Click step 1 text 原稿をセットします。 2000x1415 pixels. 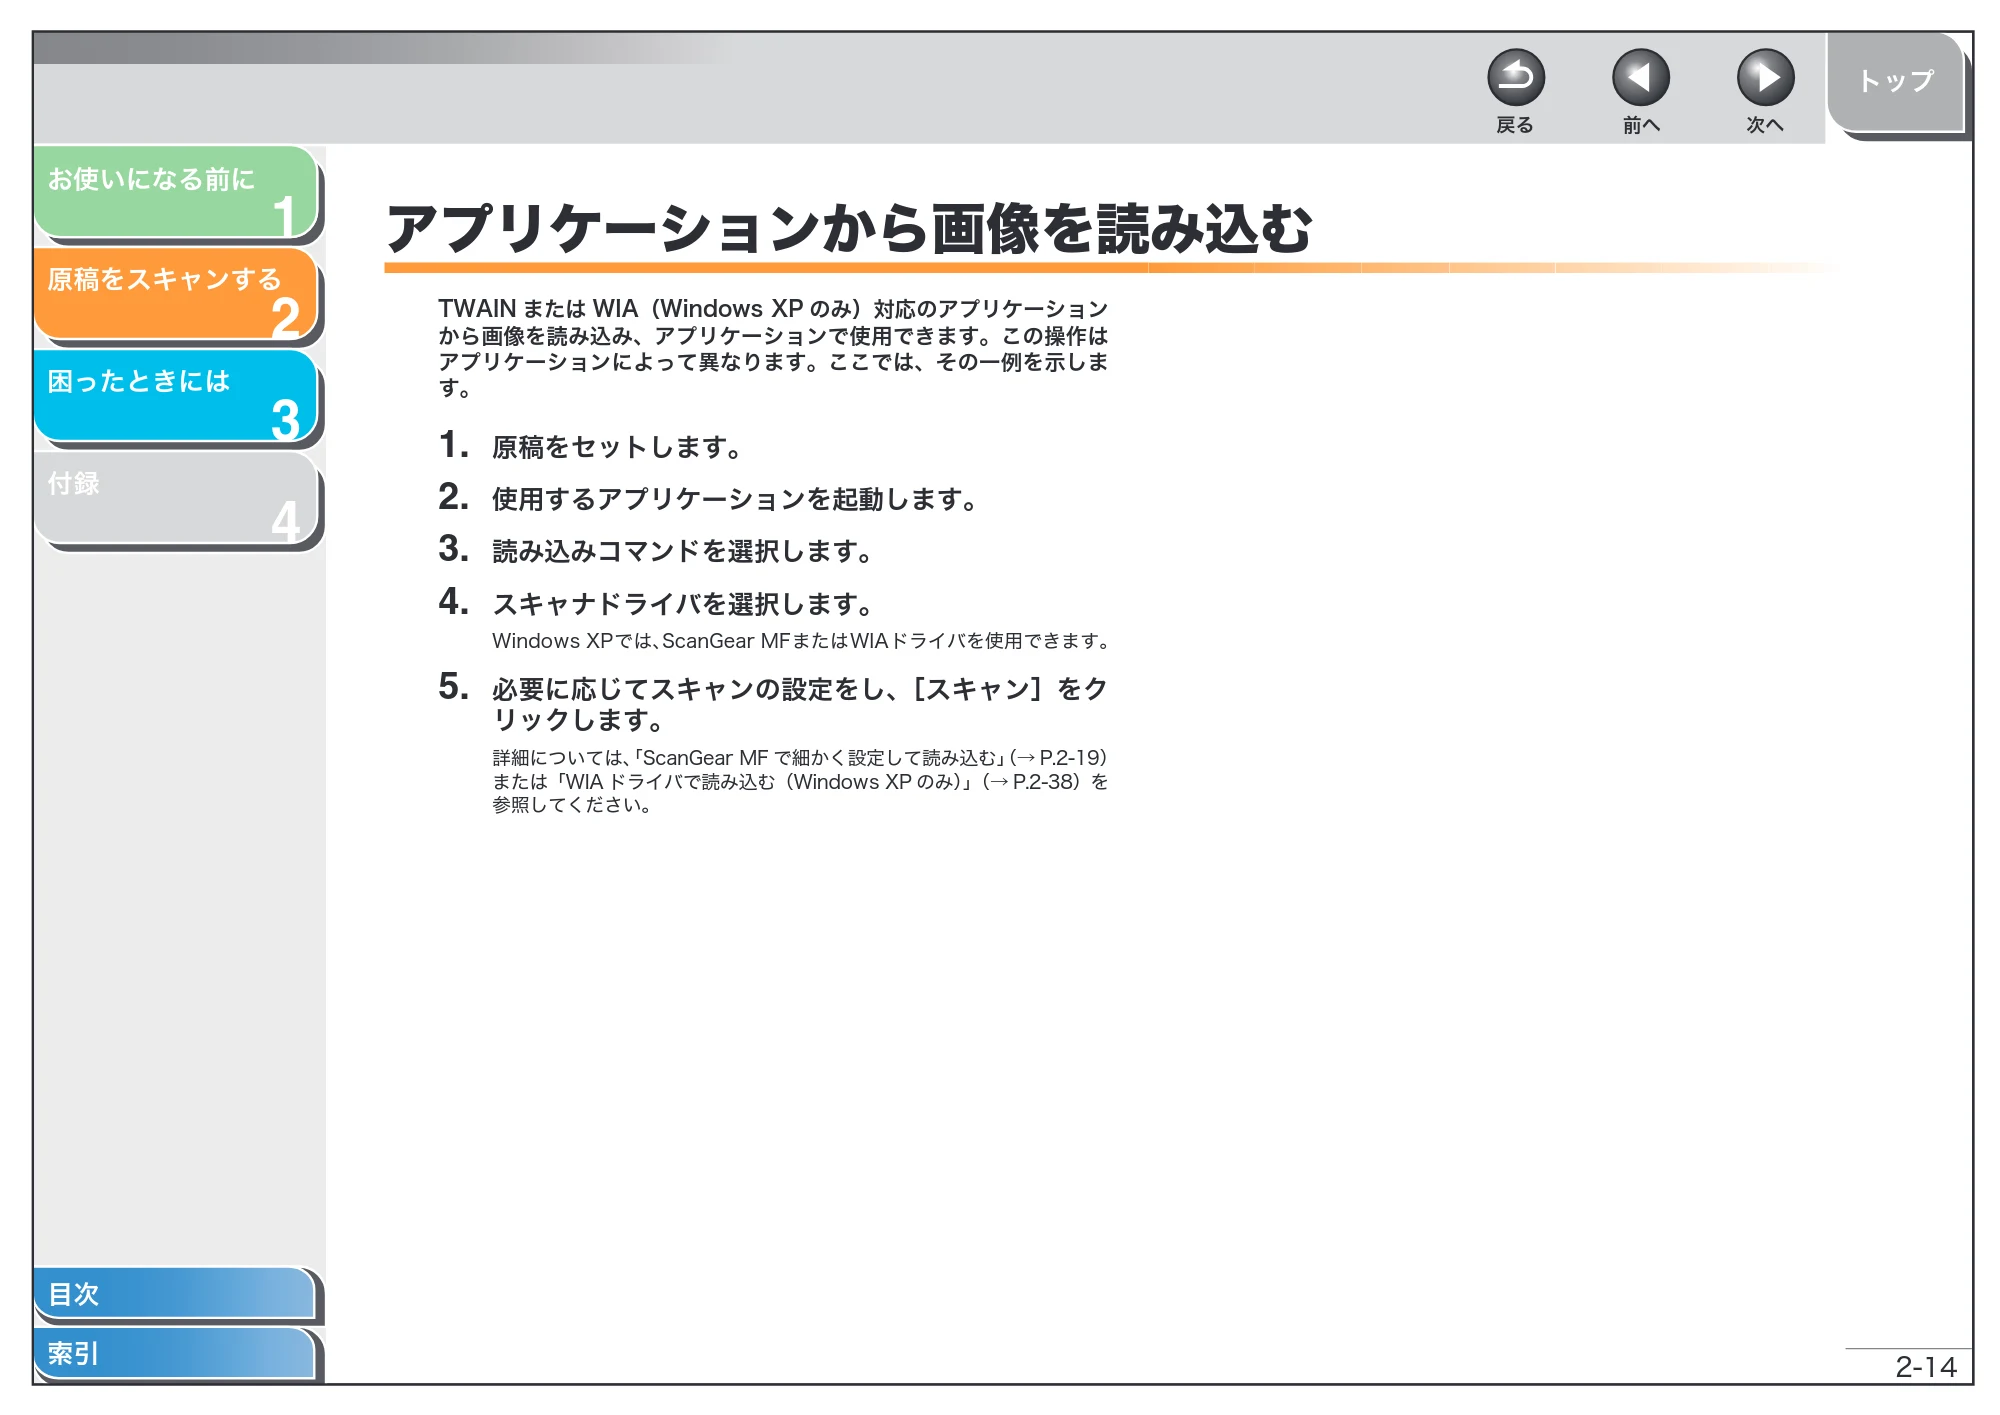[x=616, y=448]
